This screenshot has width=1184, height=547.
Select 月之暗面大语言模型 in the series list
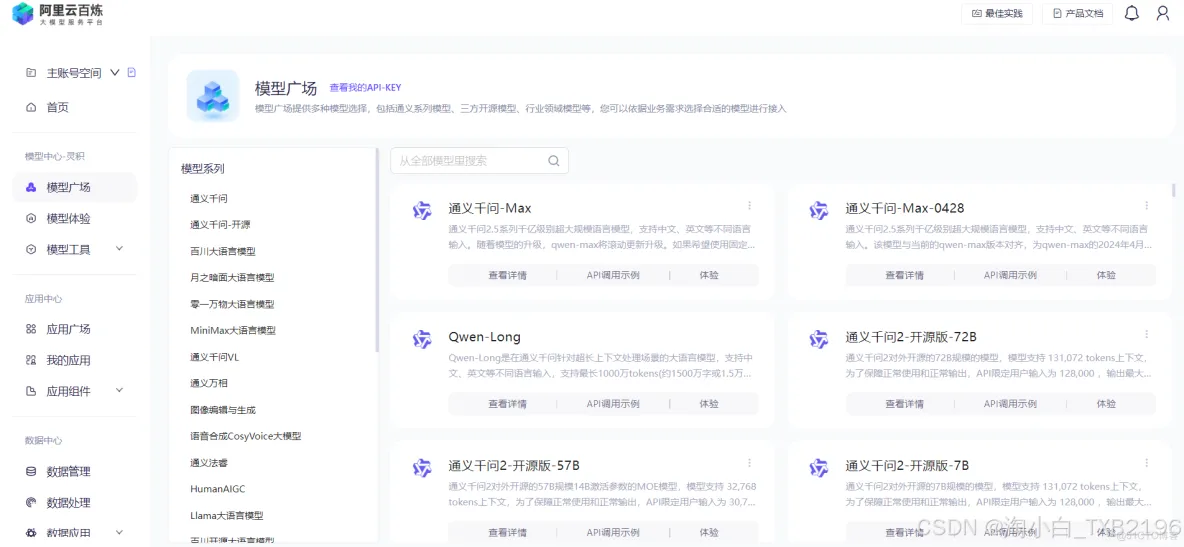pos(233,277)
